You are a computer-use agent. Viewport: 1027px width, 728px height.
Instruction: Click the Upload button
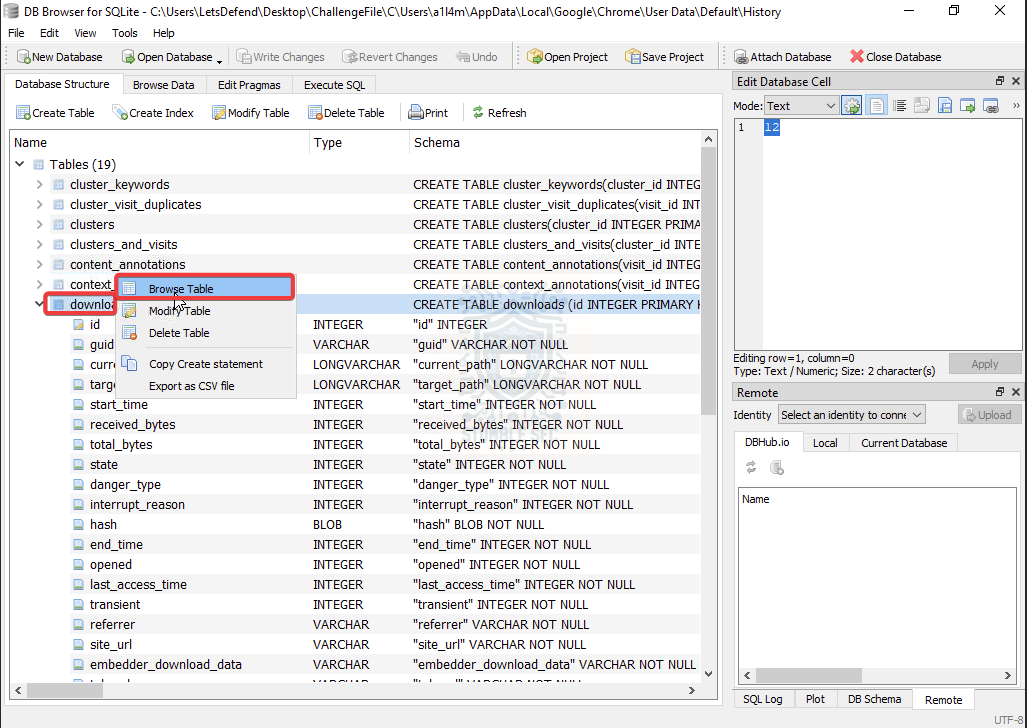[989, 415]
